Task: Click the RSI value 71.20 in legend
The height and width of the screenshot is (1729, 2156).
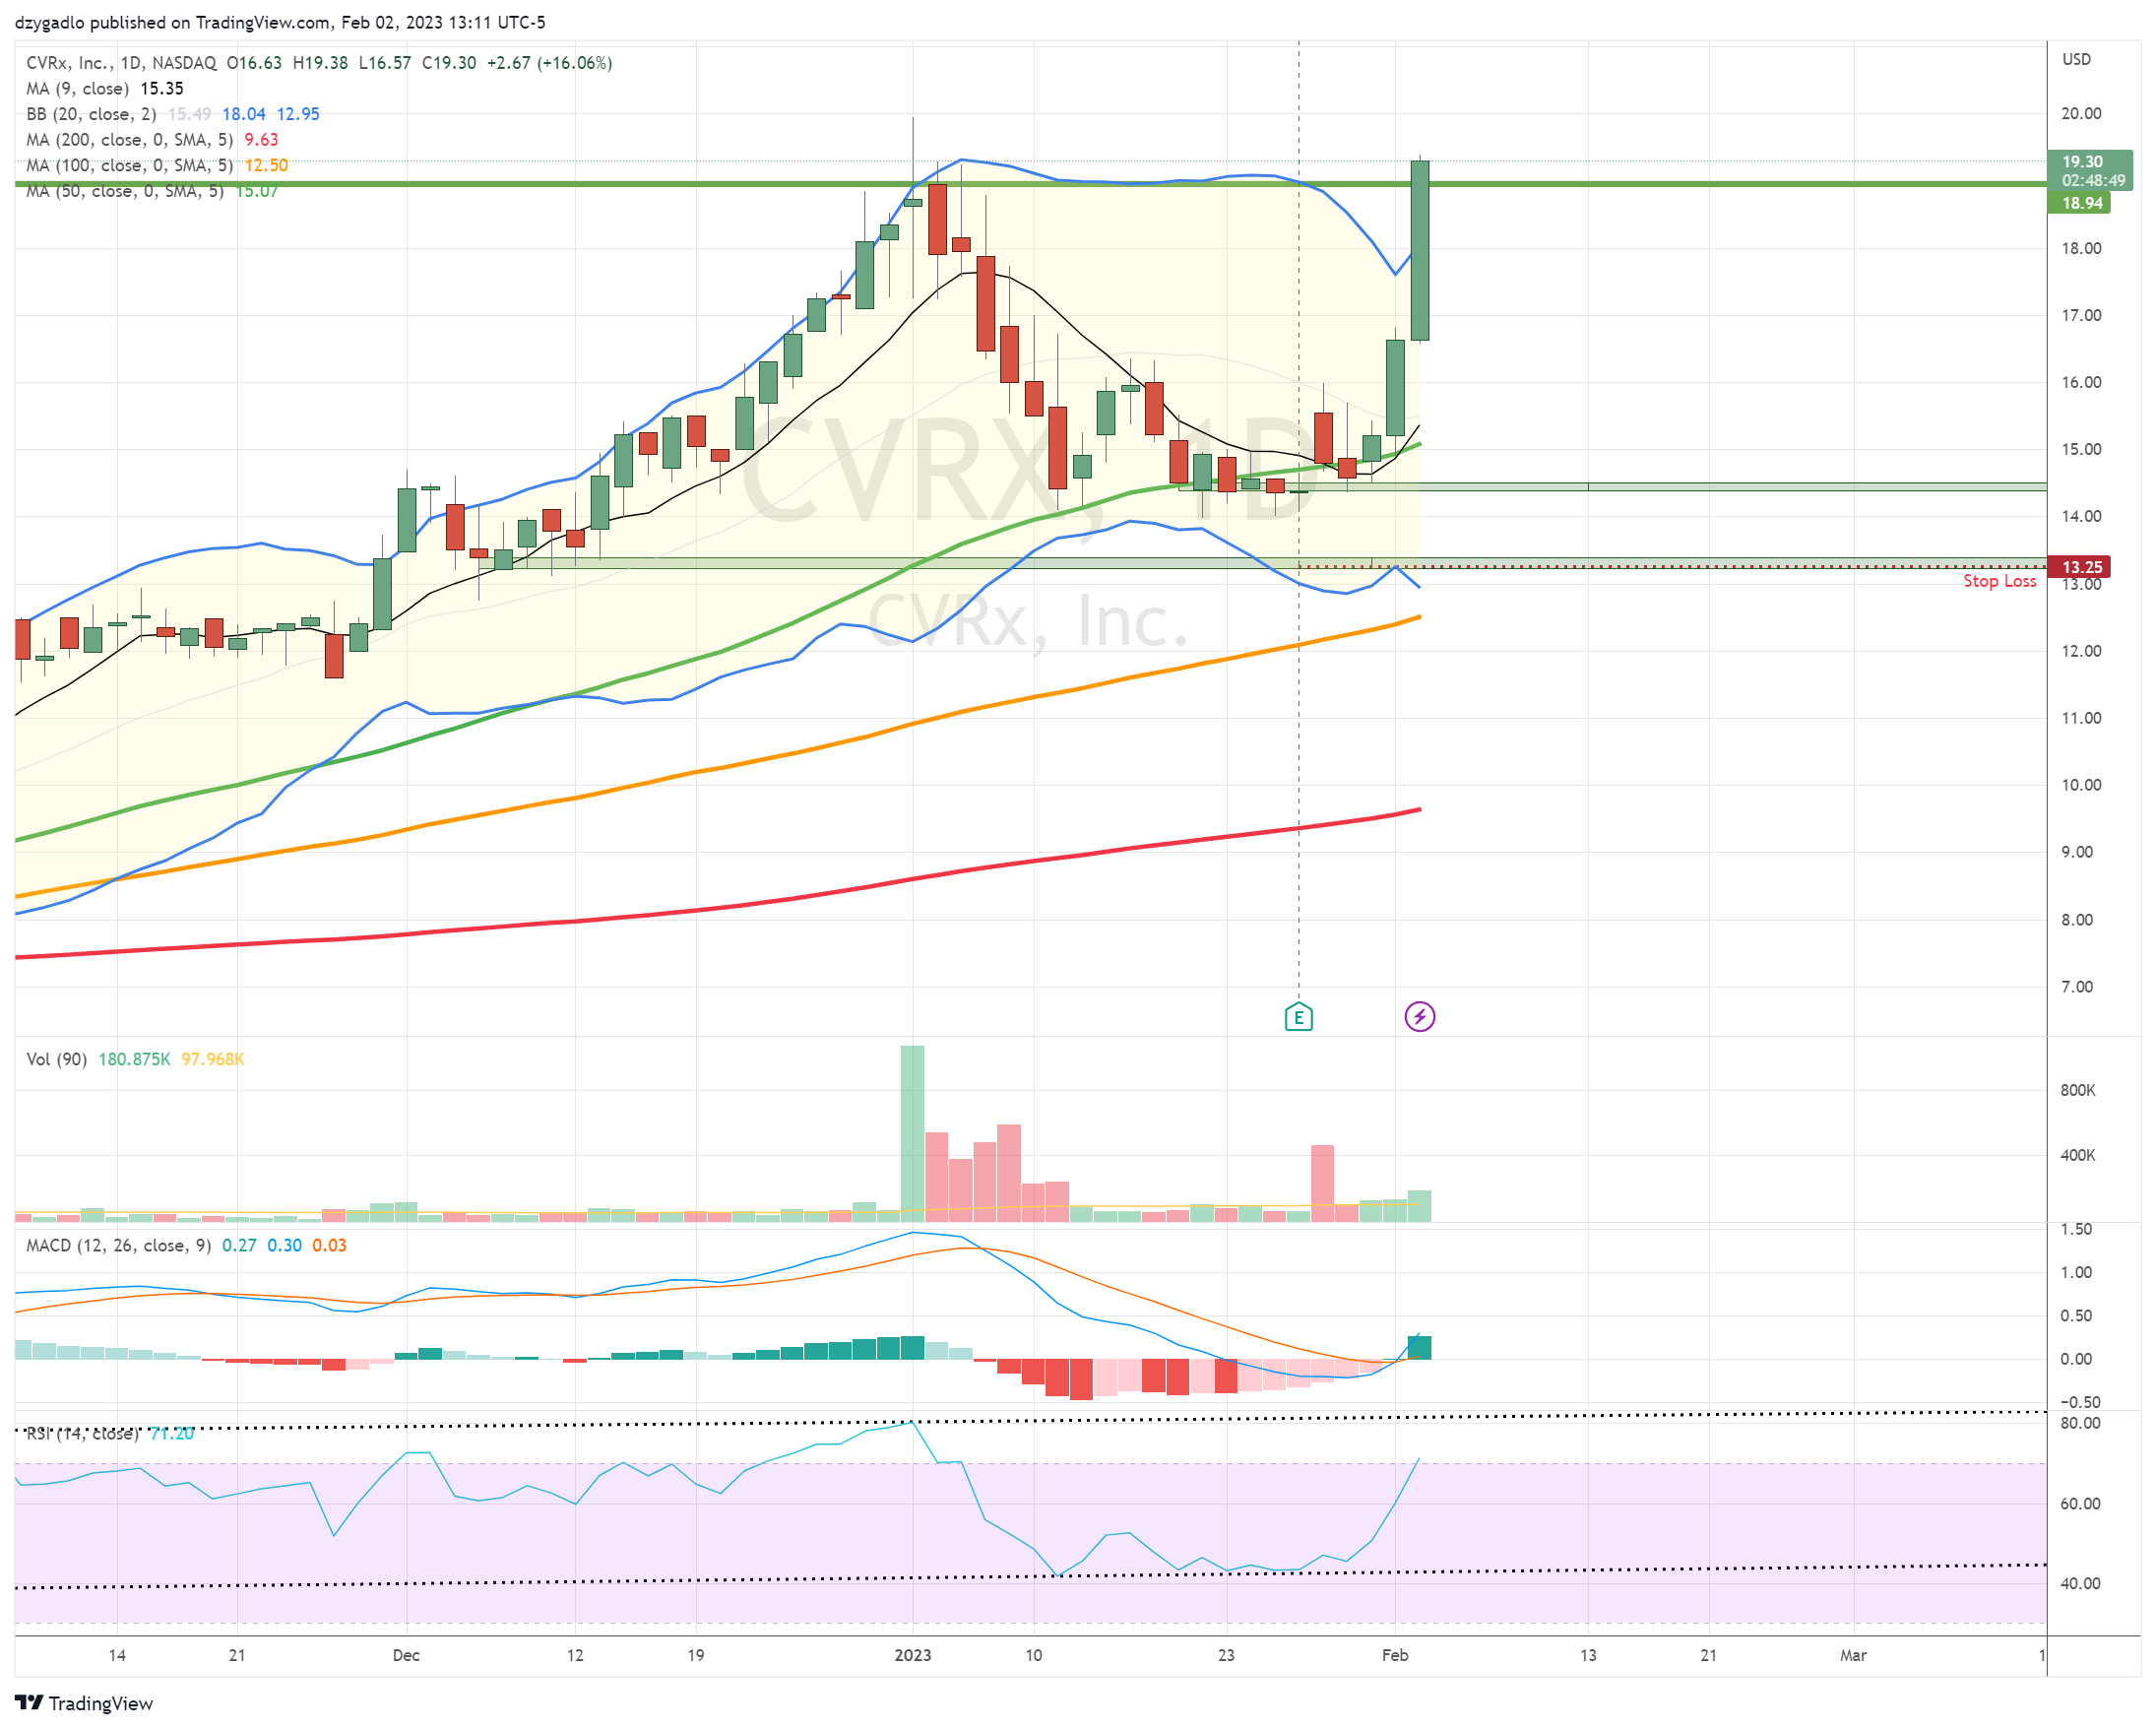Action: pos(172,1433)
